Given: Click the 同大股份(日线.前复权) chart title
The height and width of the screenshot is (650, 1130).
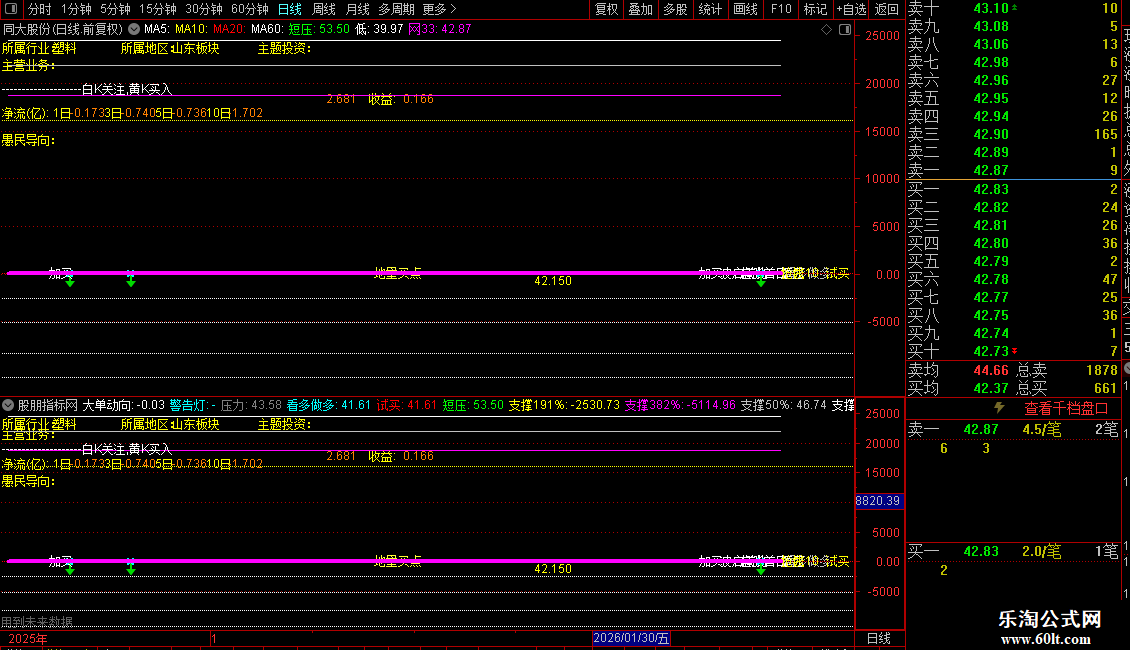Looking at the screenshot, I should pyautogui.click(x=63, y=30).
